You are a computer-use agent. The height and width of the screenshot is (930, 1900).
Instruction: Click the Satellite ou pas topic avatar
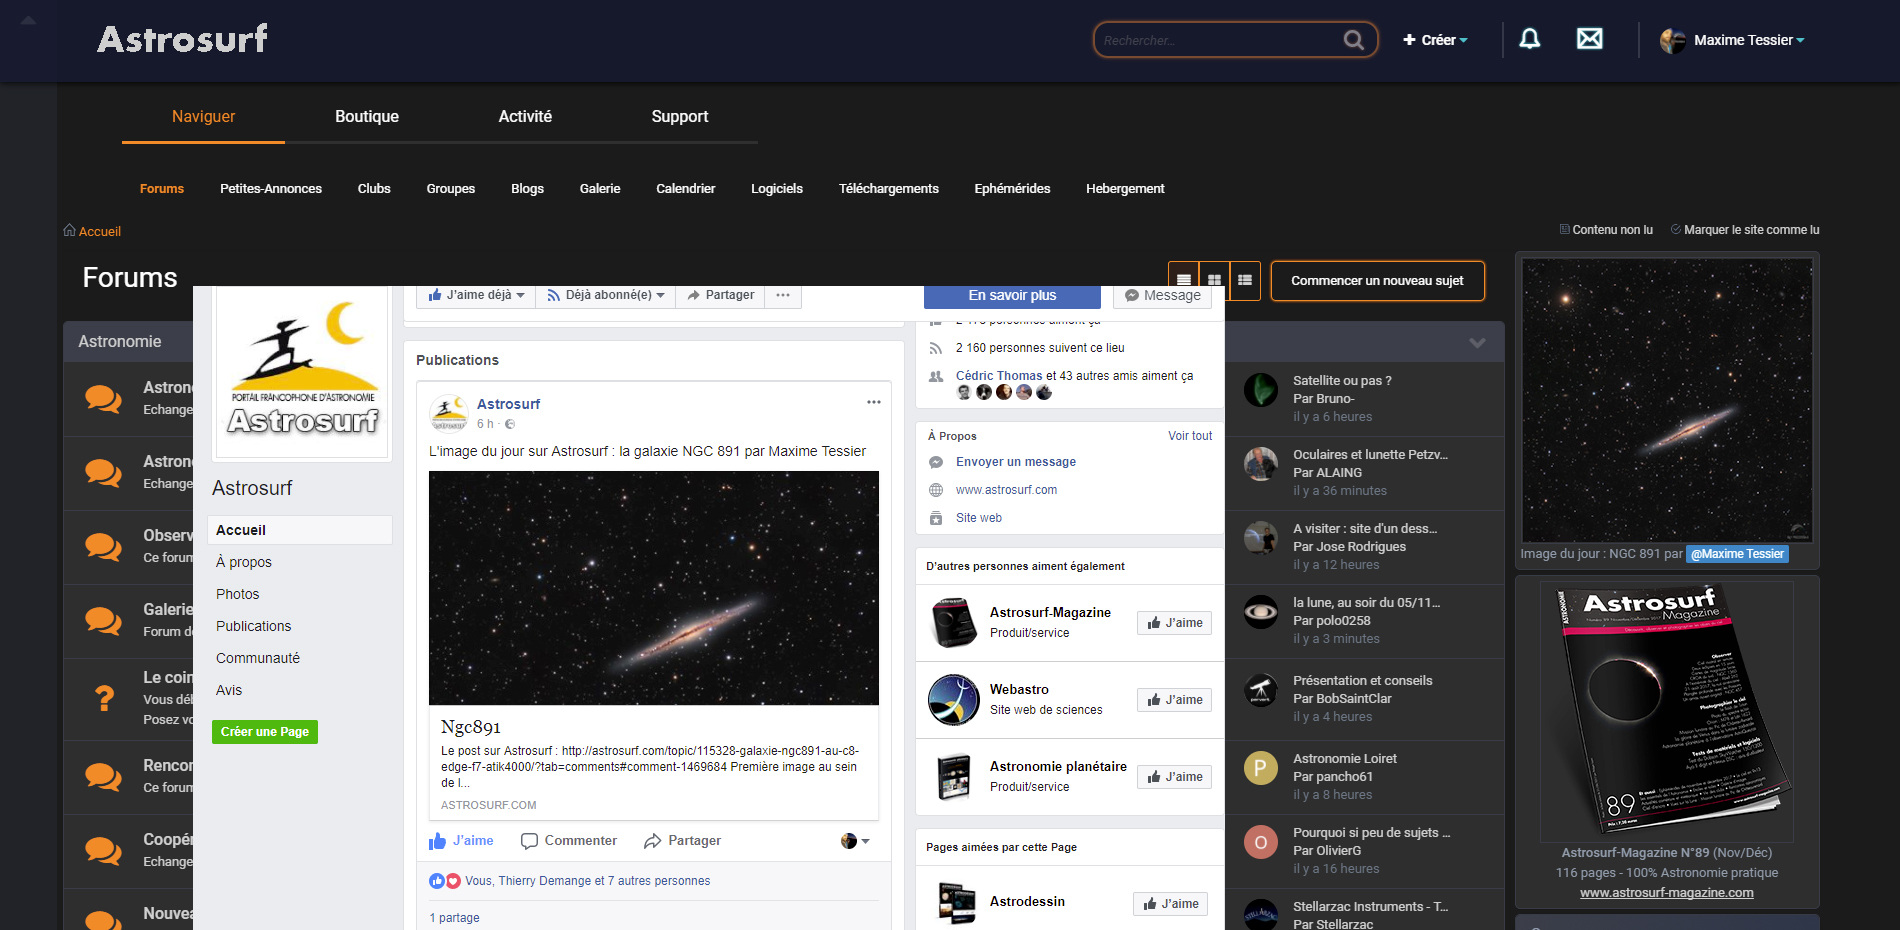(1260, 389)
